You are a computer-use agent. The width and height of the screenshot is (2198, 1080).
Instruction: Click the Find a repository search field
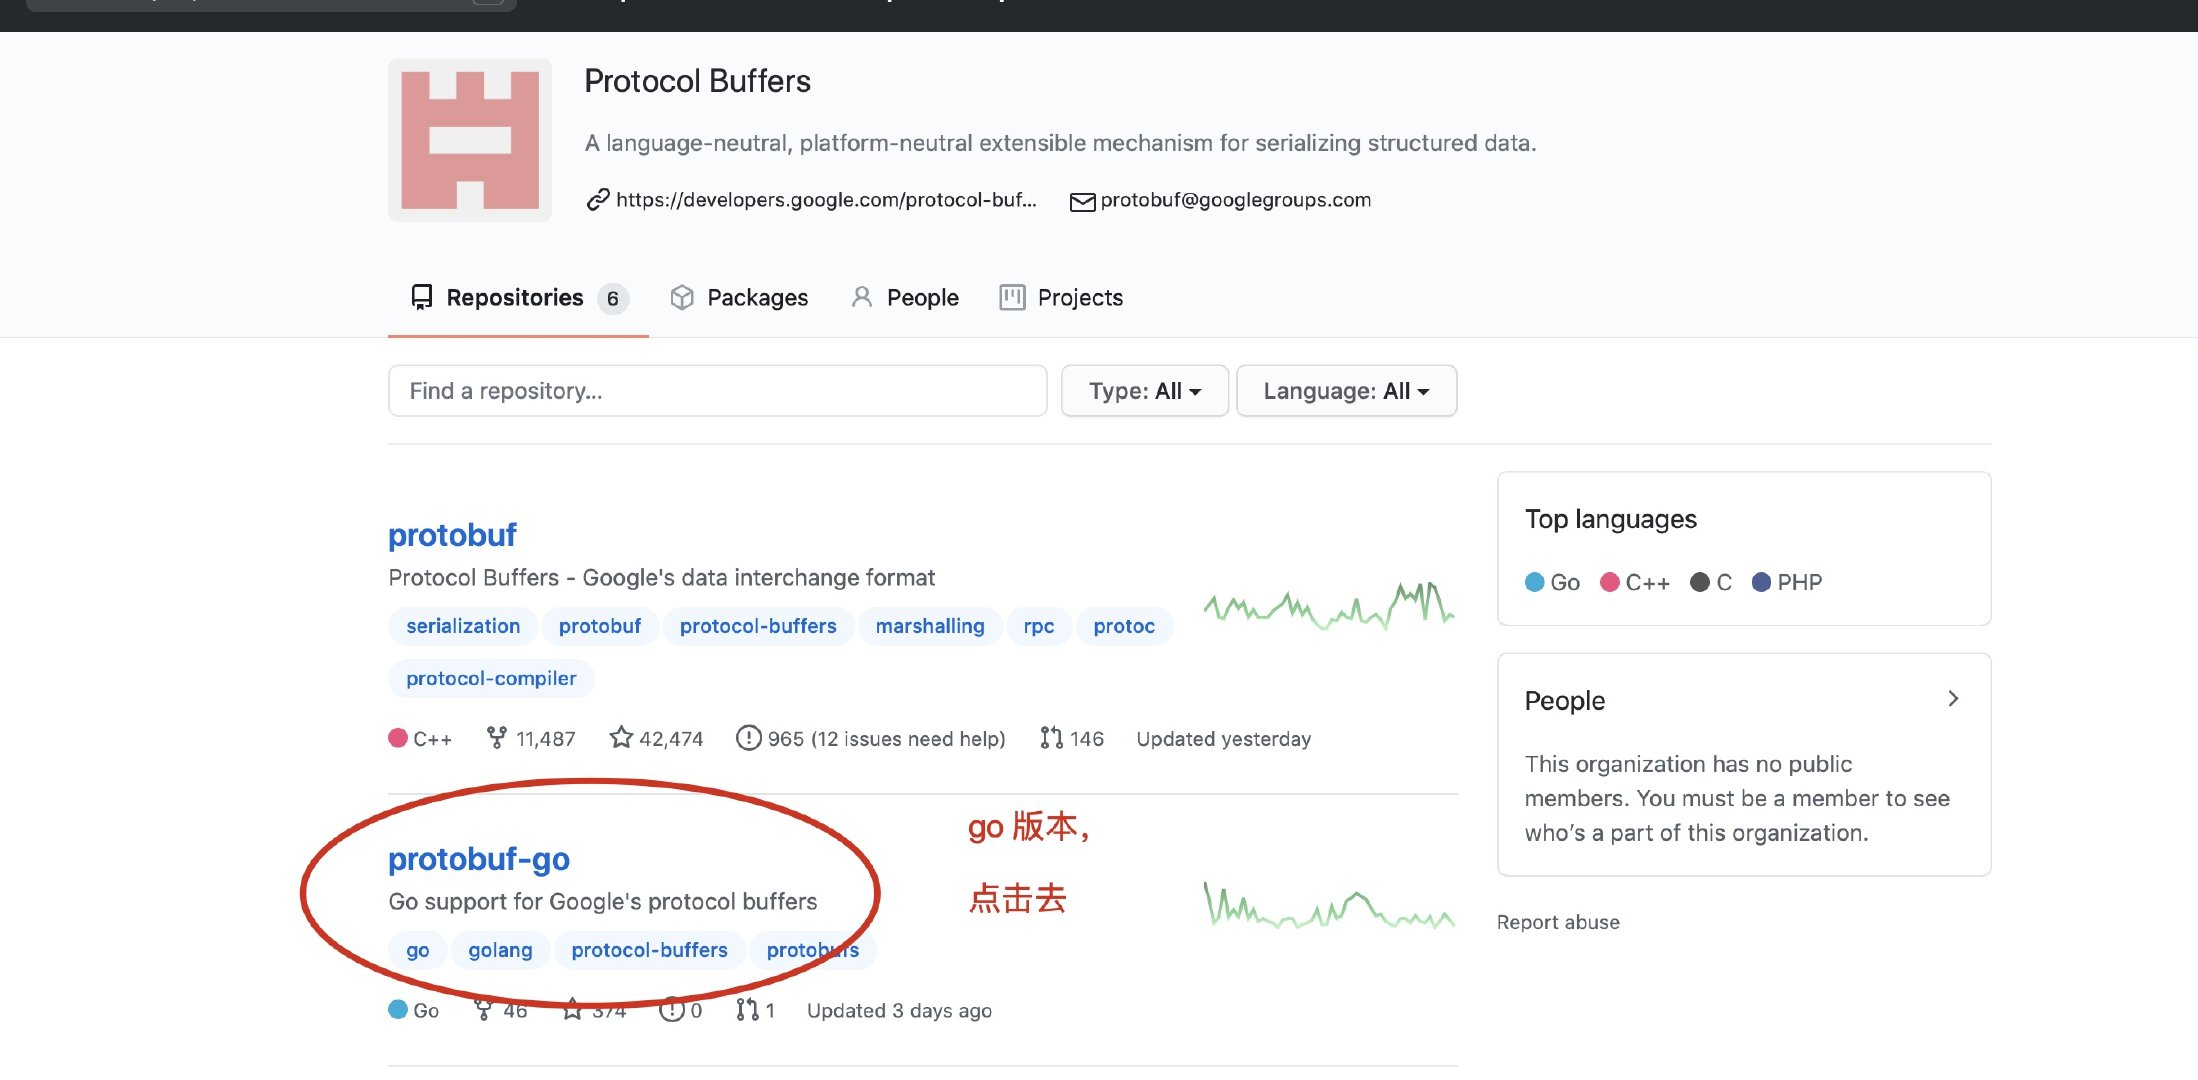click(x=717, y=391)
